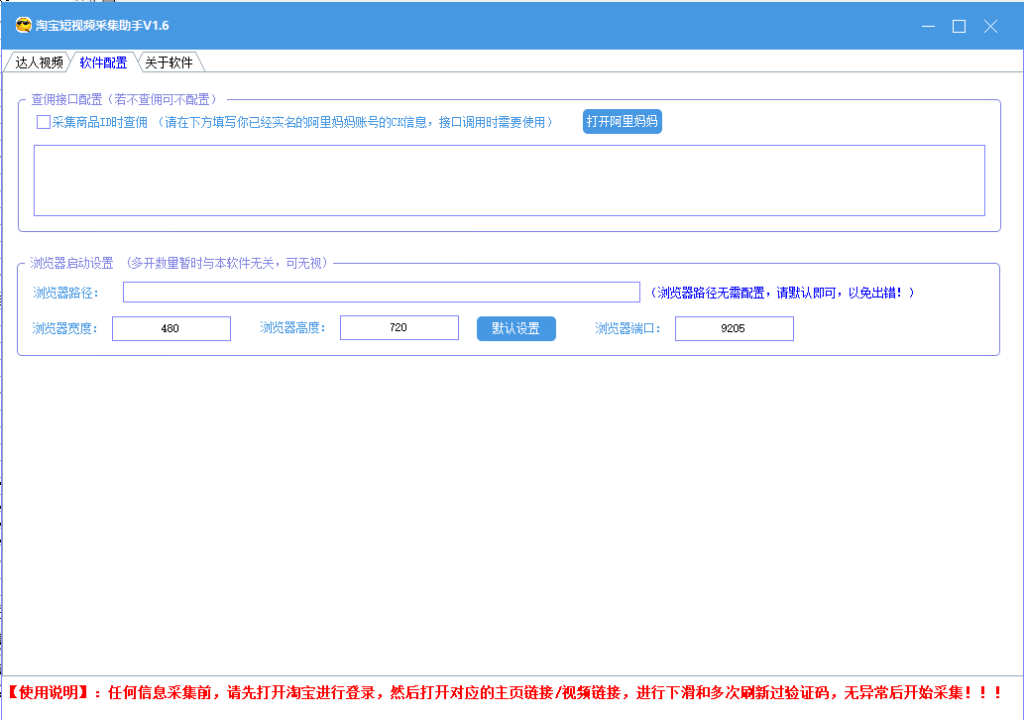Click the 浏览器端口 field showing 9205
The image size is (1024, 720).
(734, 328)
